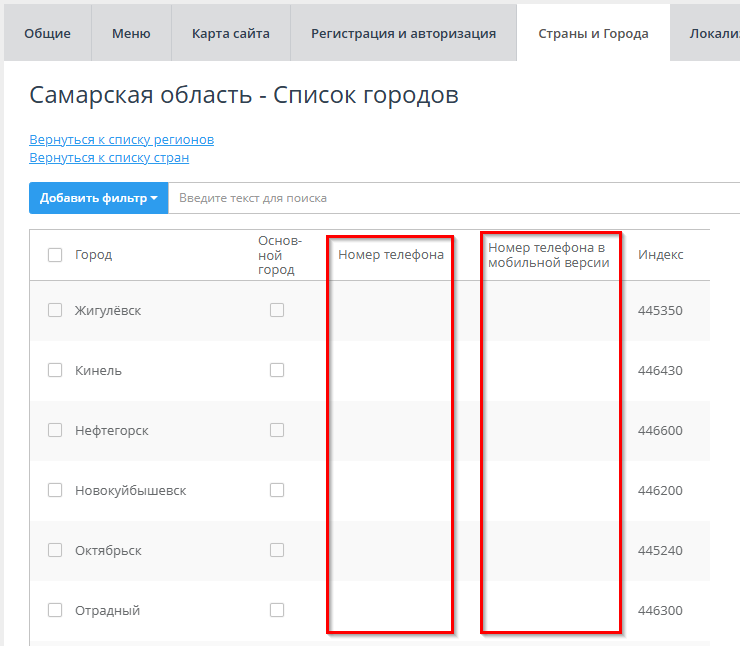
Task: Switch to the Меню tab
Action: coord(131,33)
